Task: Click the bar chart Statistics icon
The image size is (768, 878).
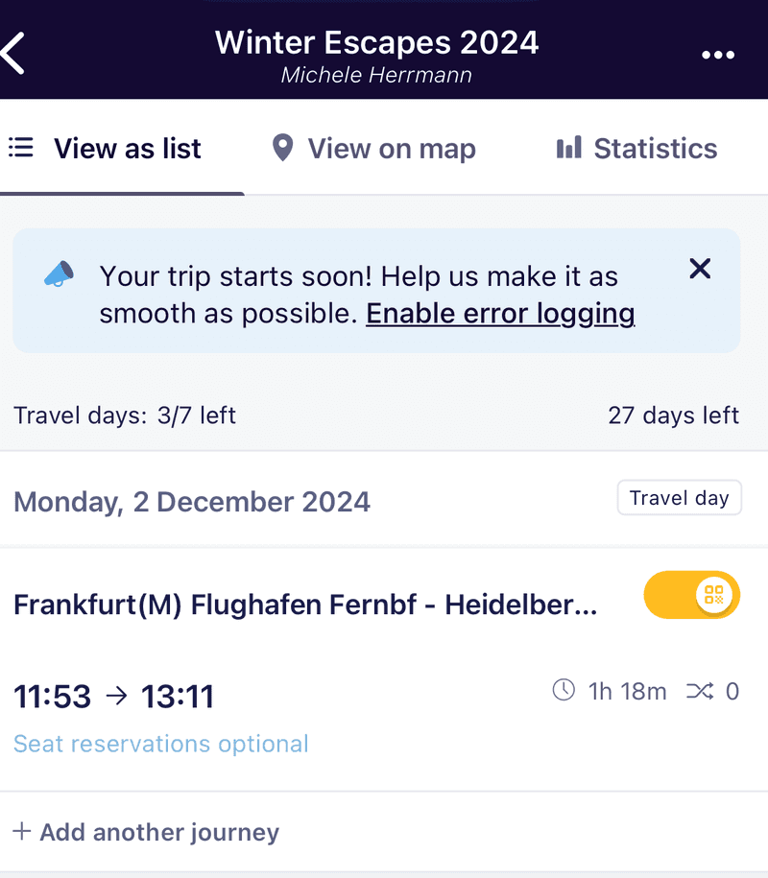Action: (x=567, y=147)
